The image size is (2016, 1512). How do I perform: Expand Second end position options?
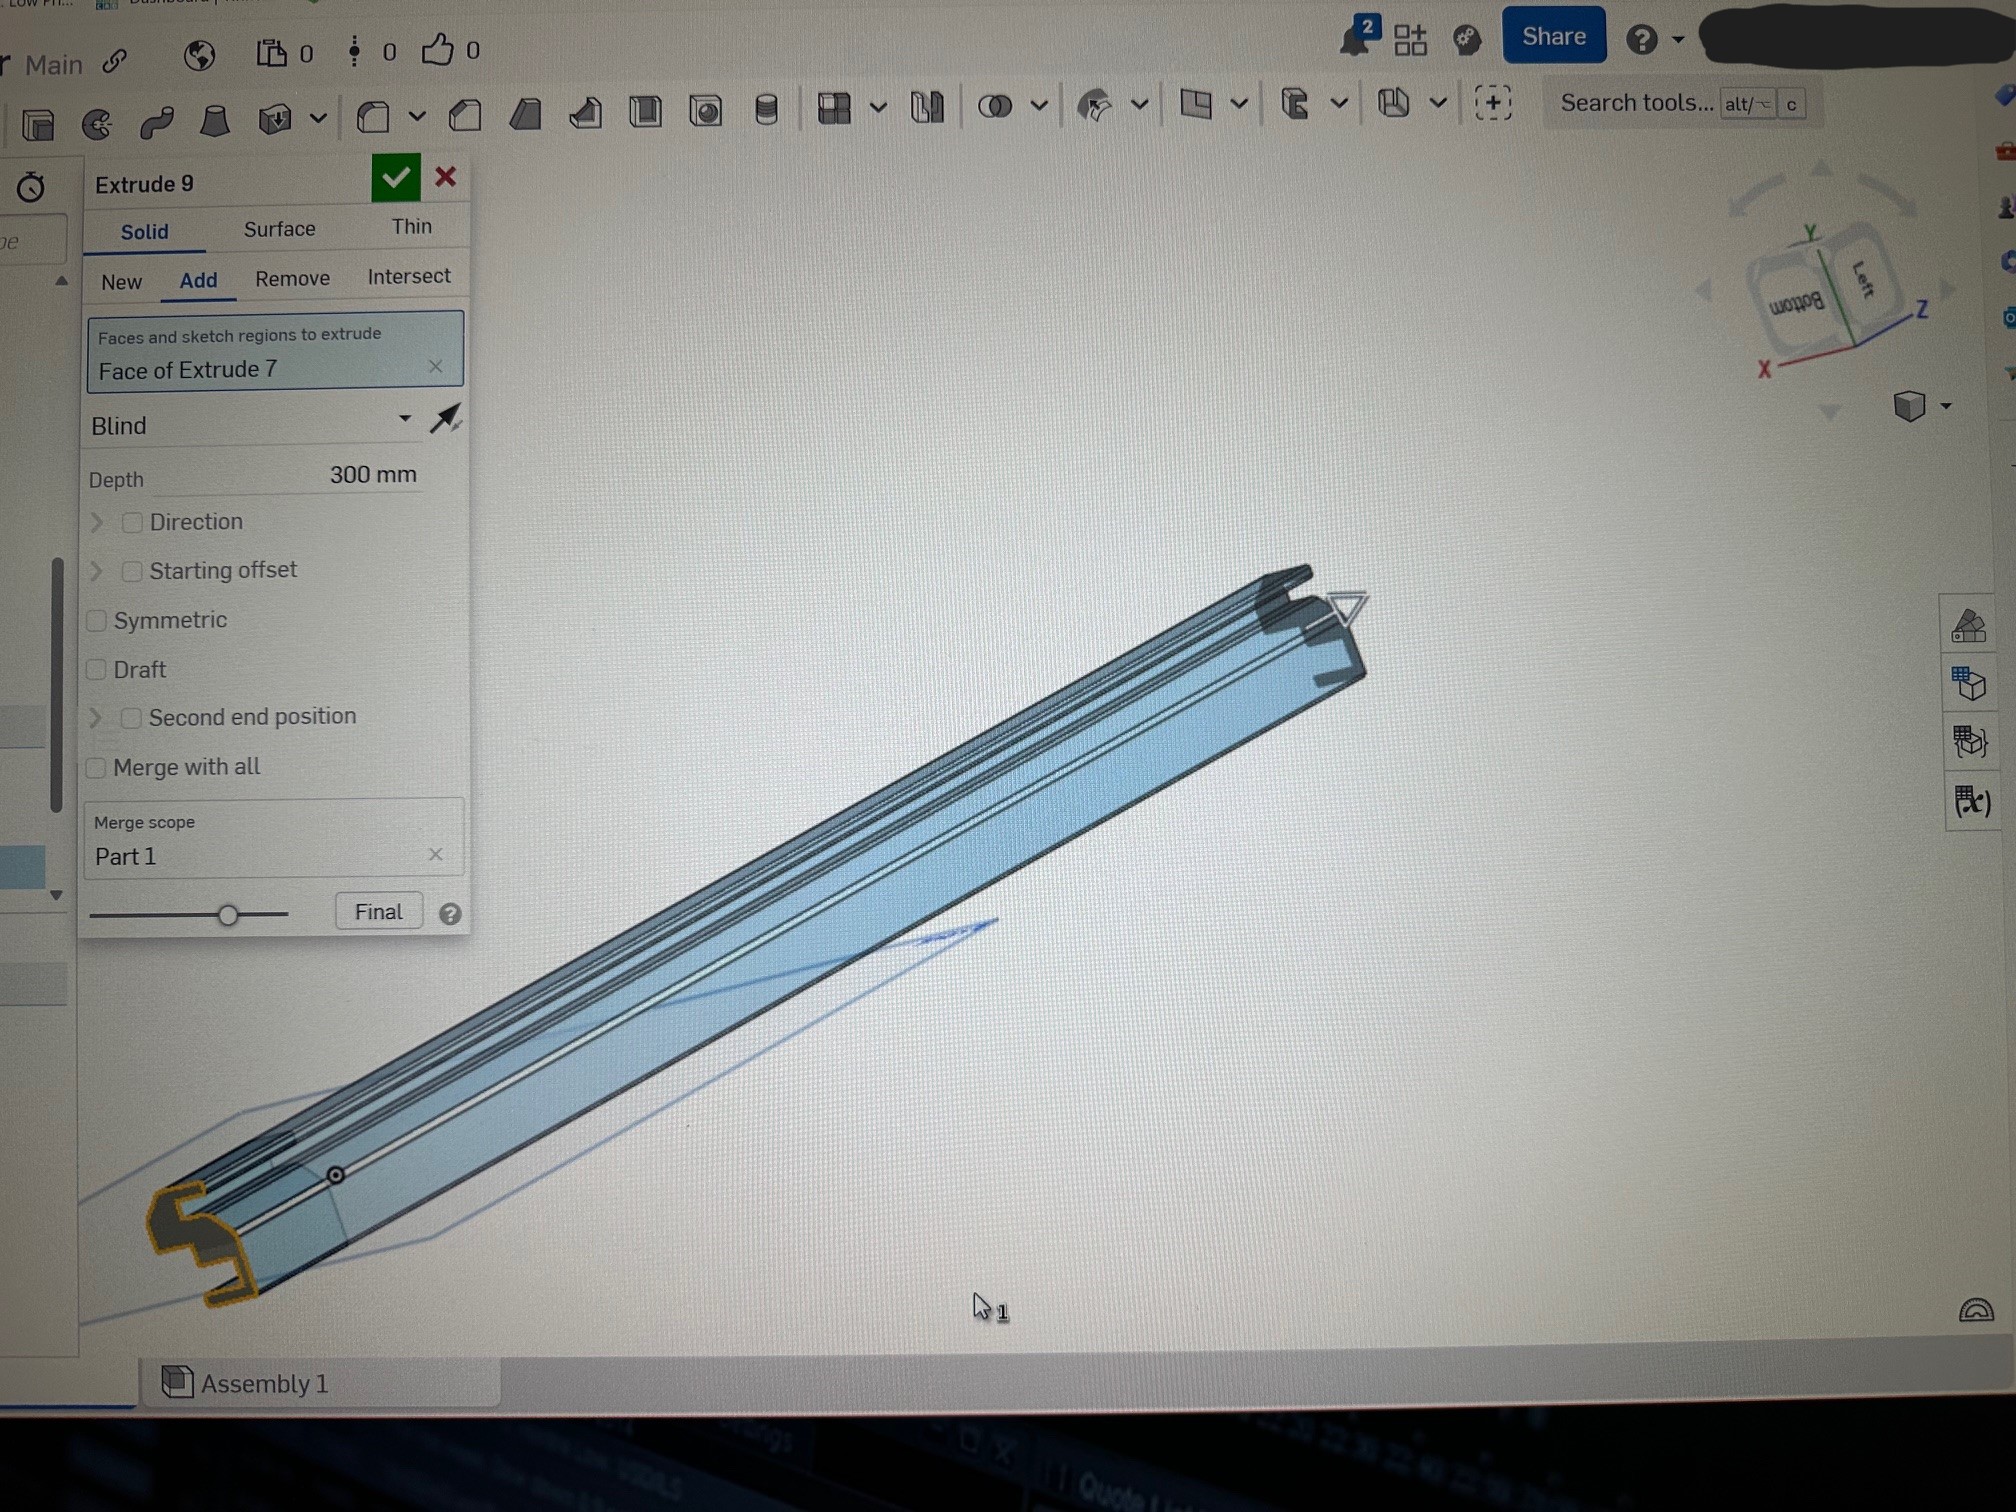pyautogui.click(x=97, y=718)
